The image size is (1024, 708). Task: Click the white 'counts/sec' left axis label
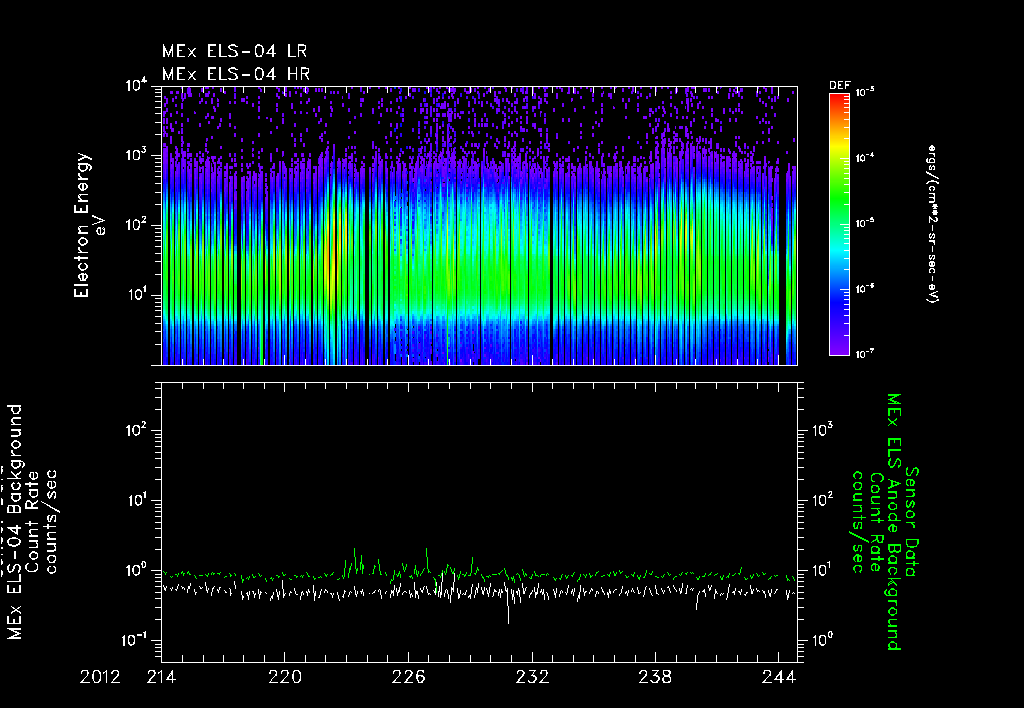(50, 522)
